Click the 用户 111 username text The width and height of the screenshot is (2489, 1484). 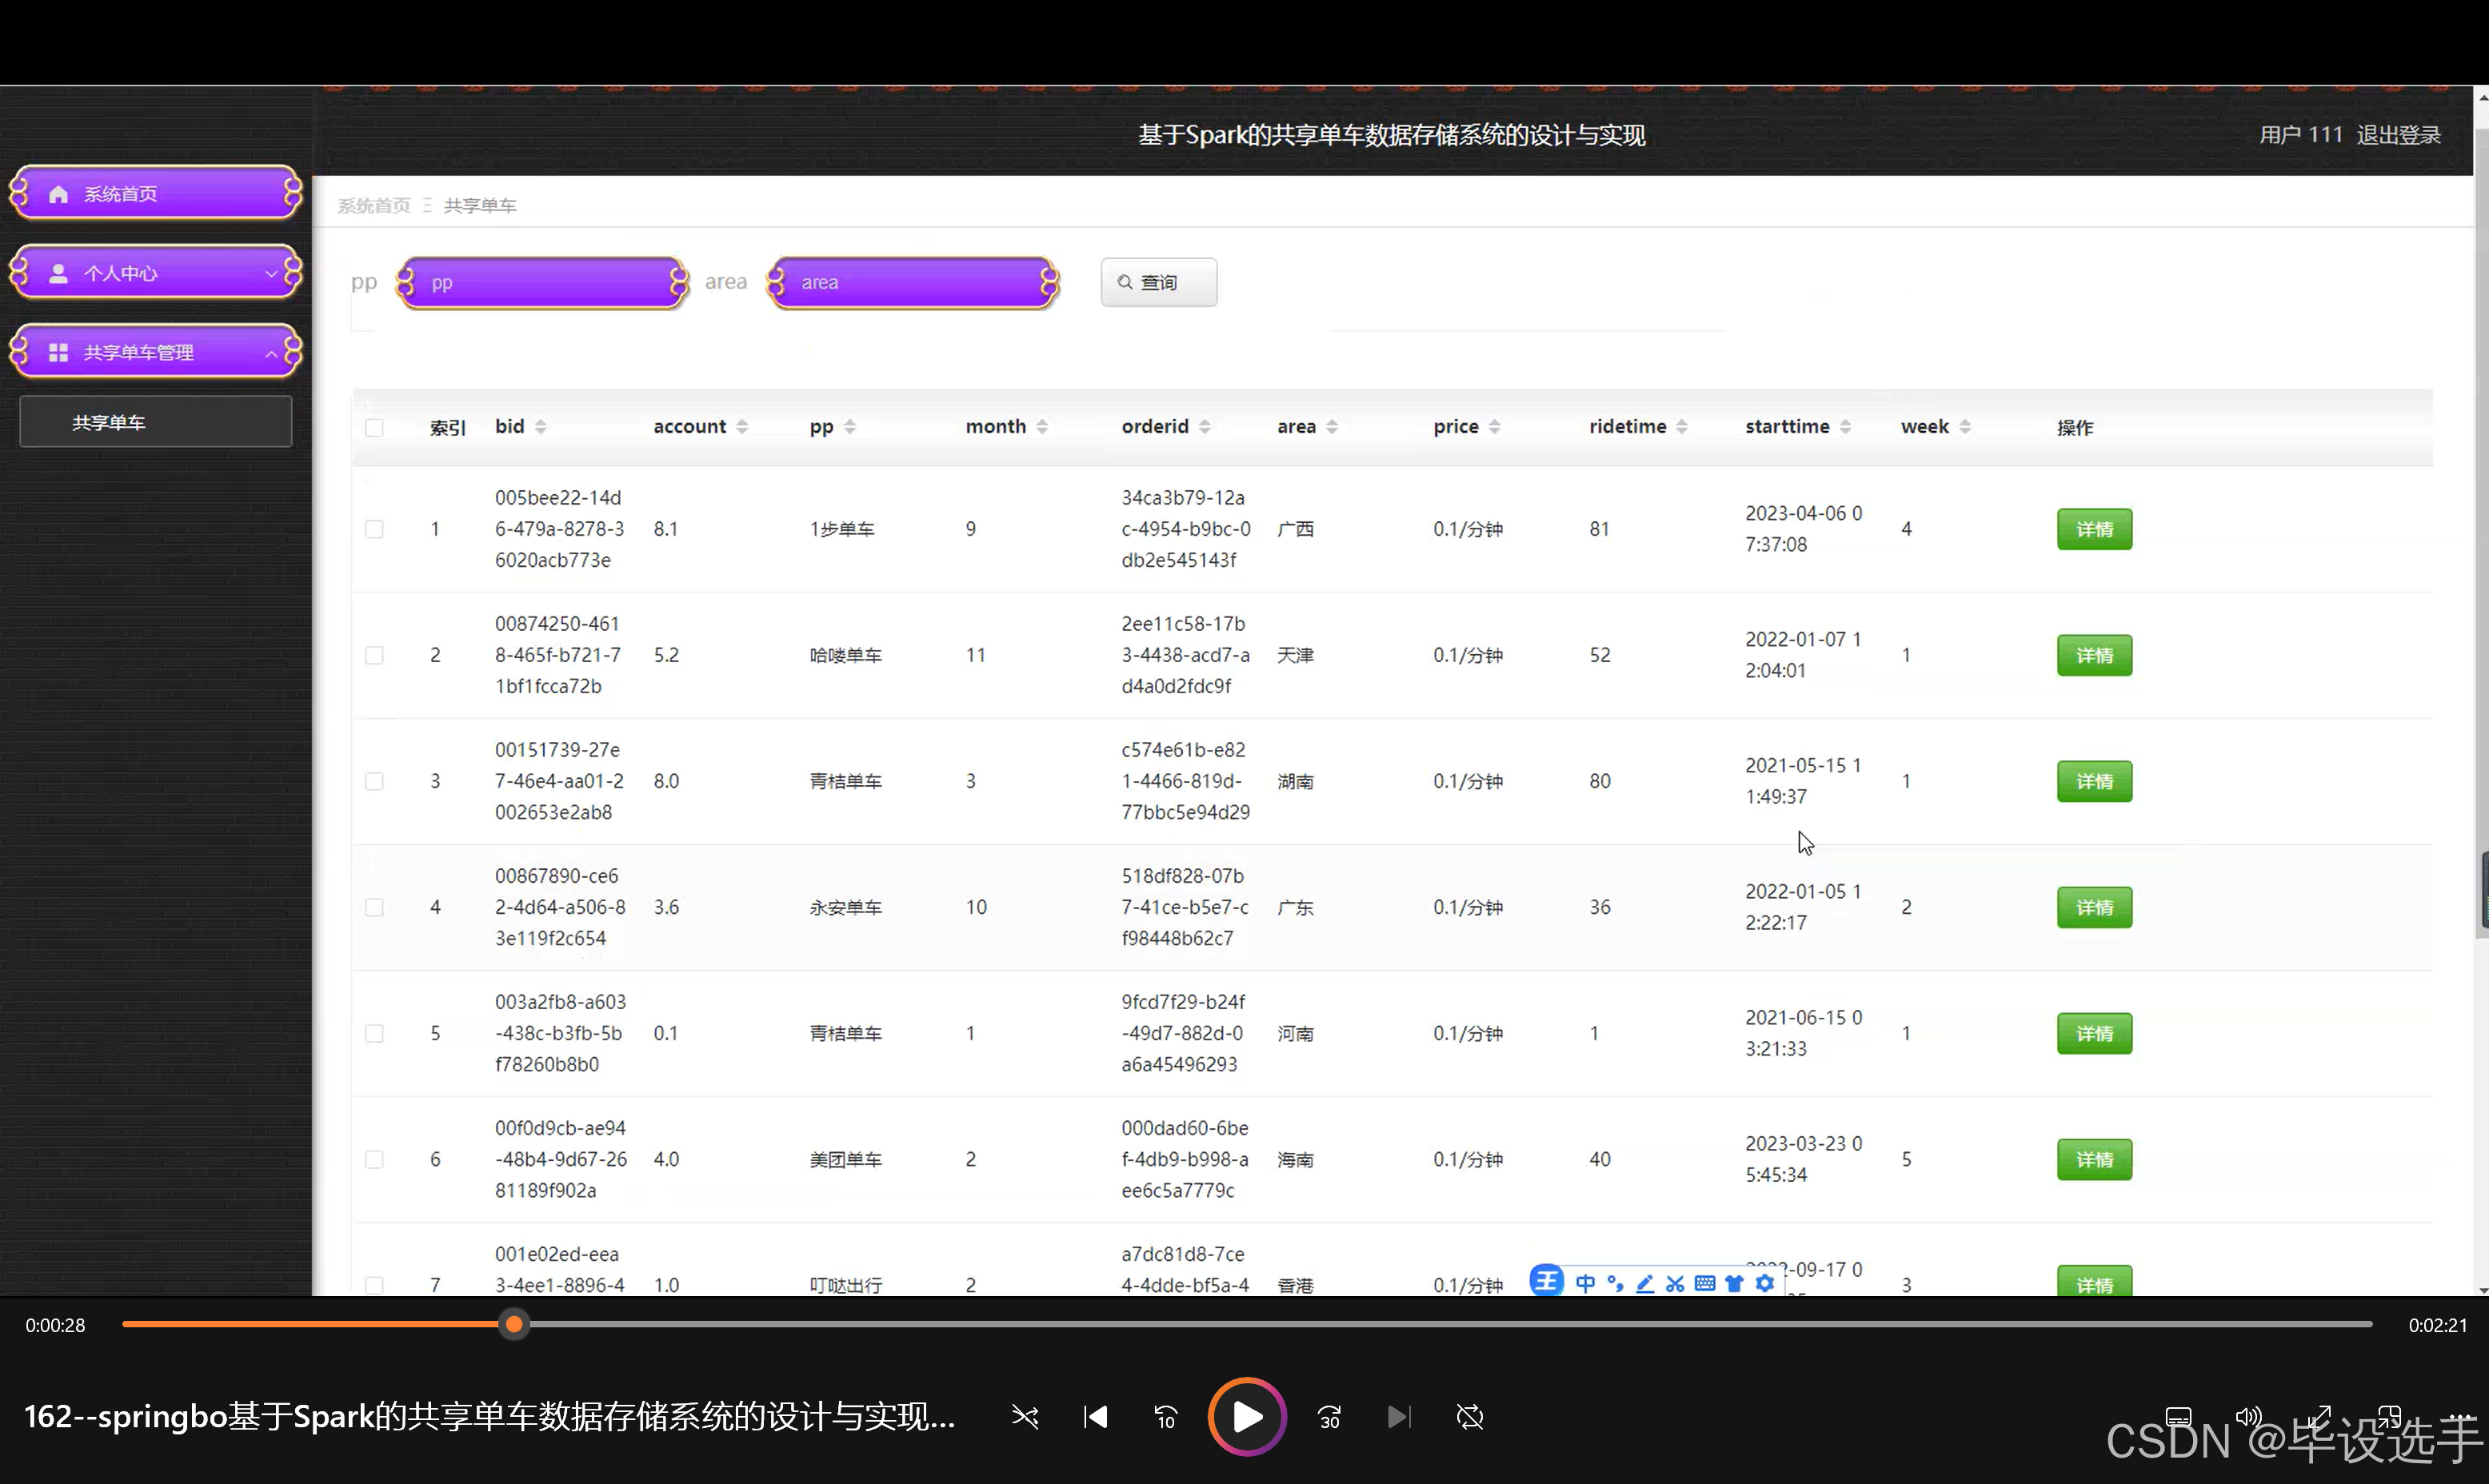click(x=2300, y=135)
